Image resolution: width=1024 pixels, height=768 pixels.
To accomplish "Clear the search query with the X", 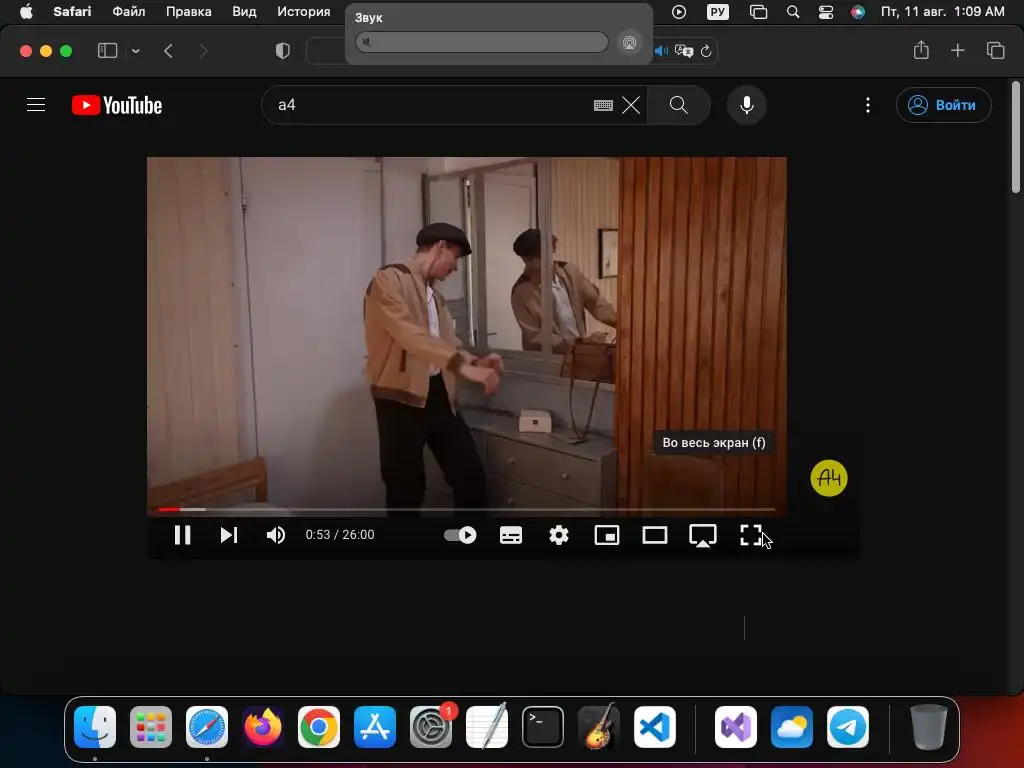I will coord(631,104).
